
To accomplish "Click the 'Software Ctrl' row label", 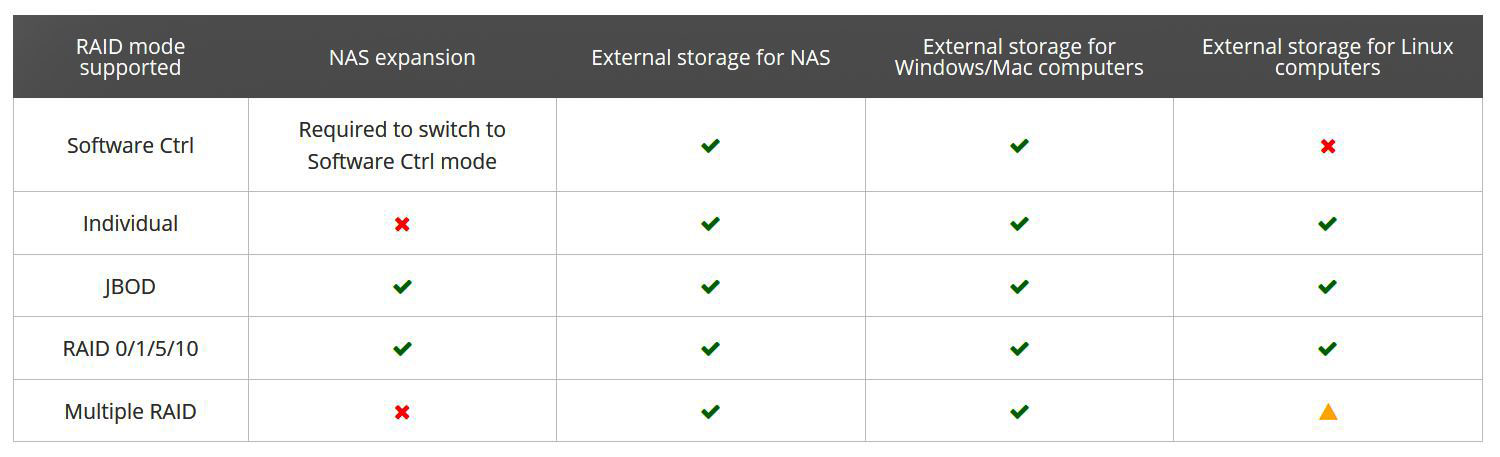I will [x=131, y=146].
